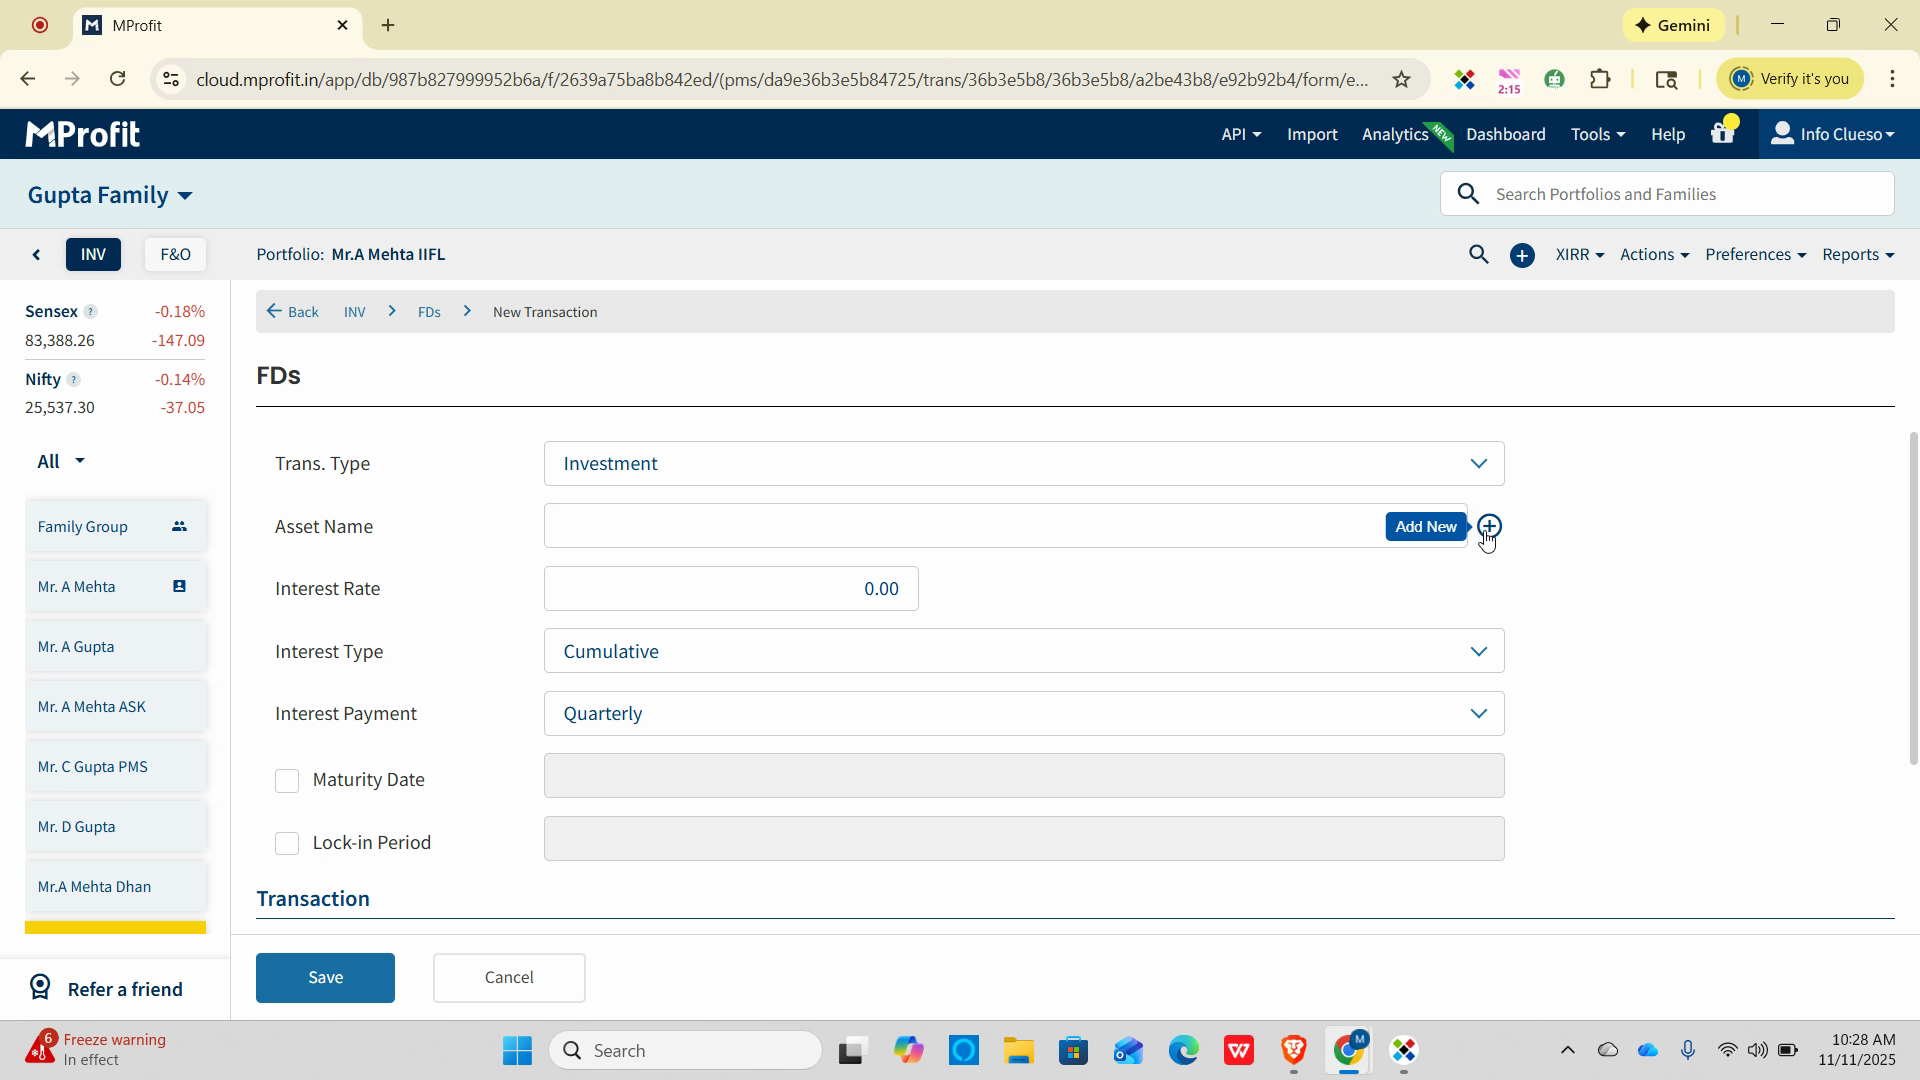Click the MProfit logo
The width and height of the screenshot is (1920, 1080).
(x=82, y=134)
